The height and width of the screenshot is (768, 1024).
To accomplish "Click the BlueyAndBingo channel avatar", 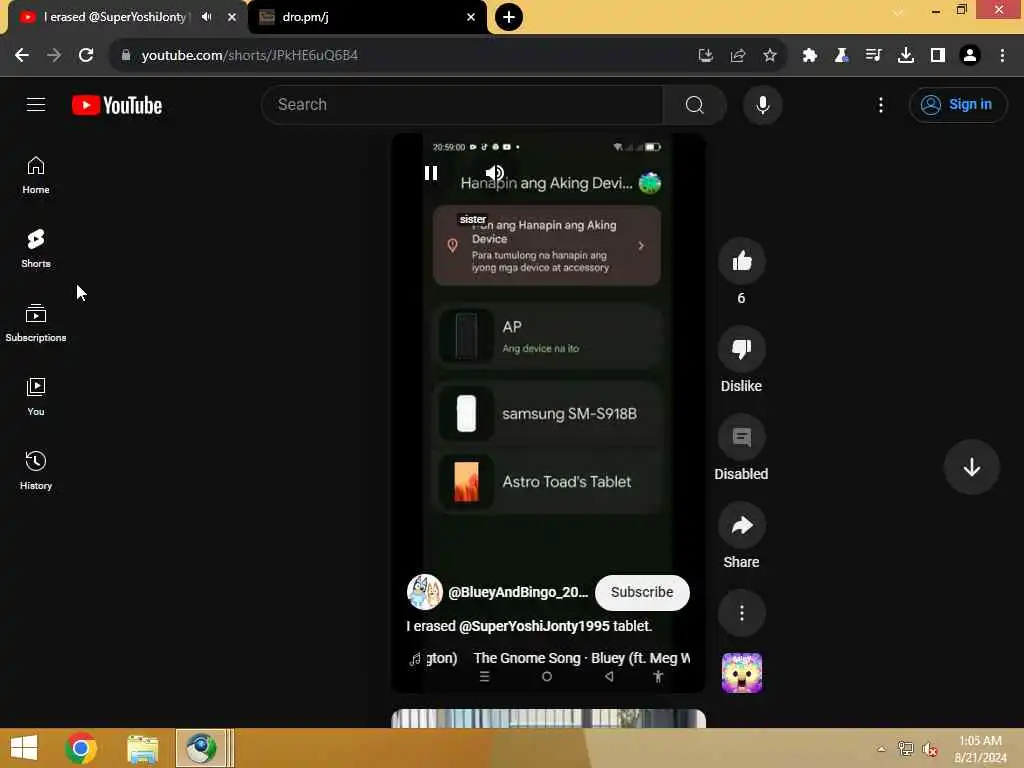I will tap(424, 592).
